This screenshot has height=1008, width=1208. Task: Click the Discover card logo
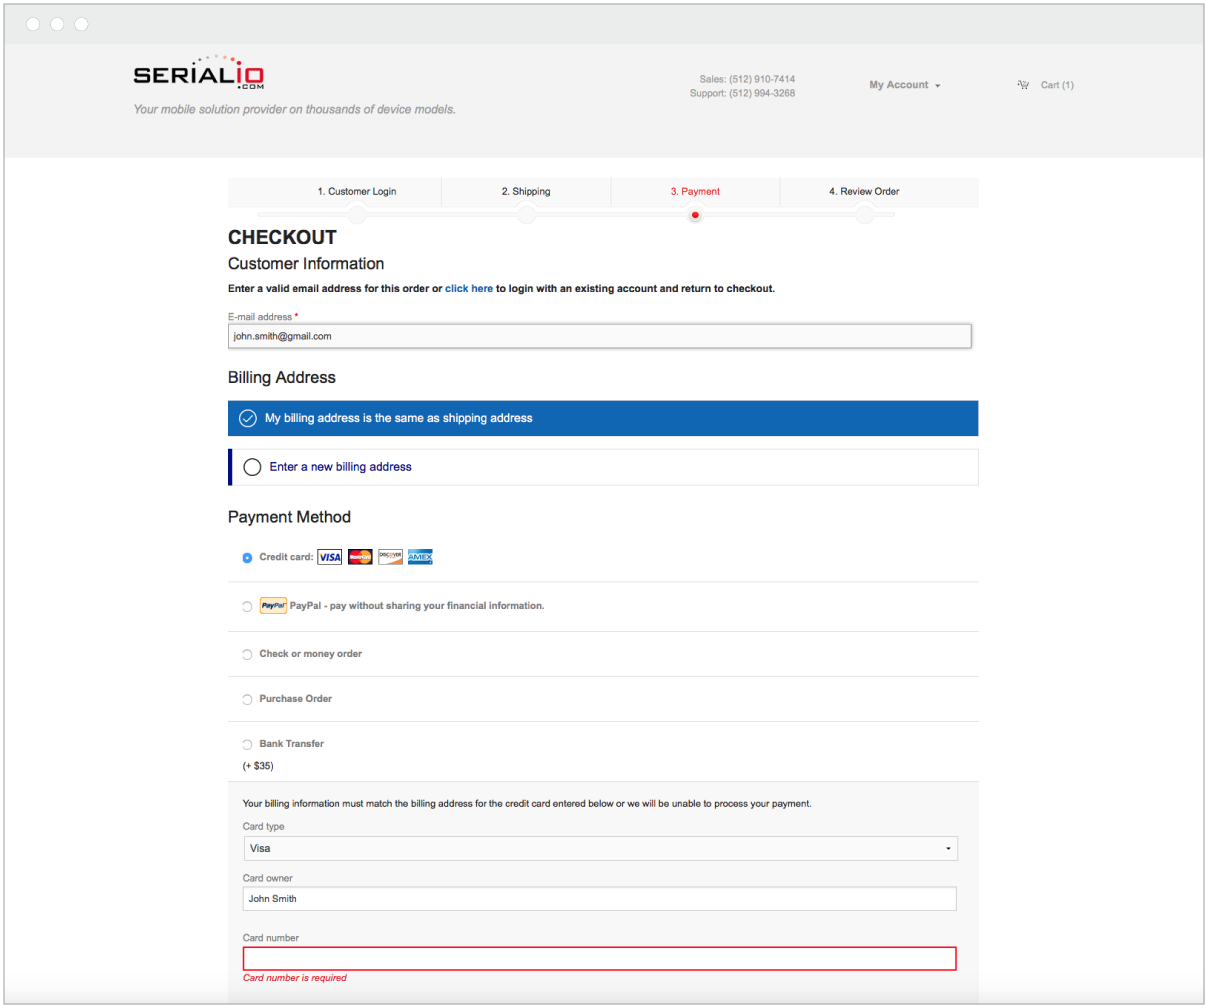click(390, 557)
